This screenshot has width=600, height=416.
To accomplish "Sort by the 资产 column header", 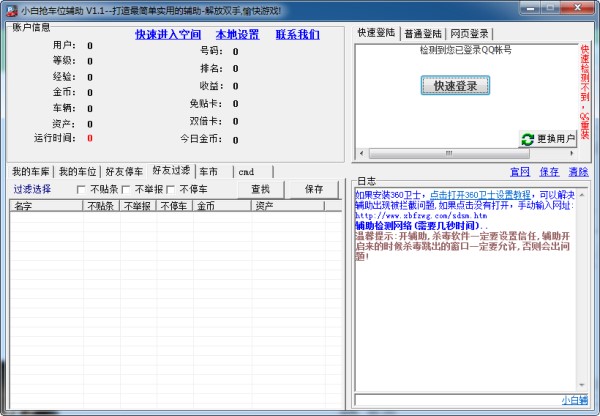I will [288, 206].
